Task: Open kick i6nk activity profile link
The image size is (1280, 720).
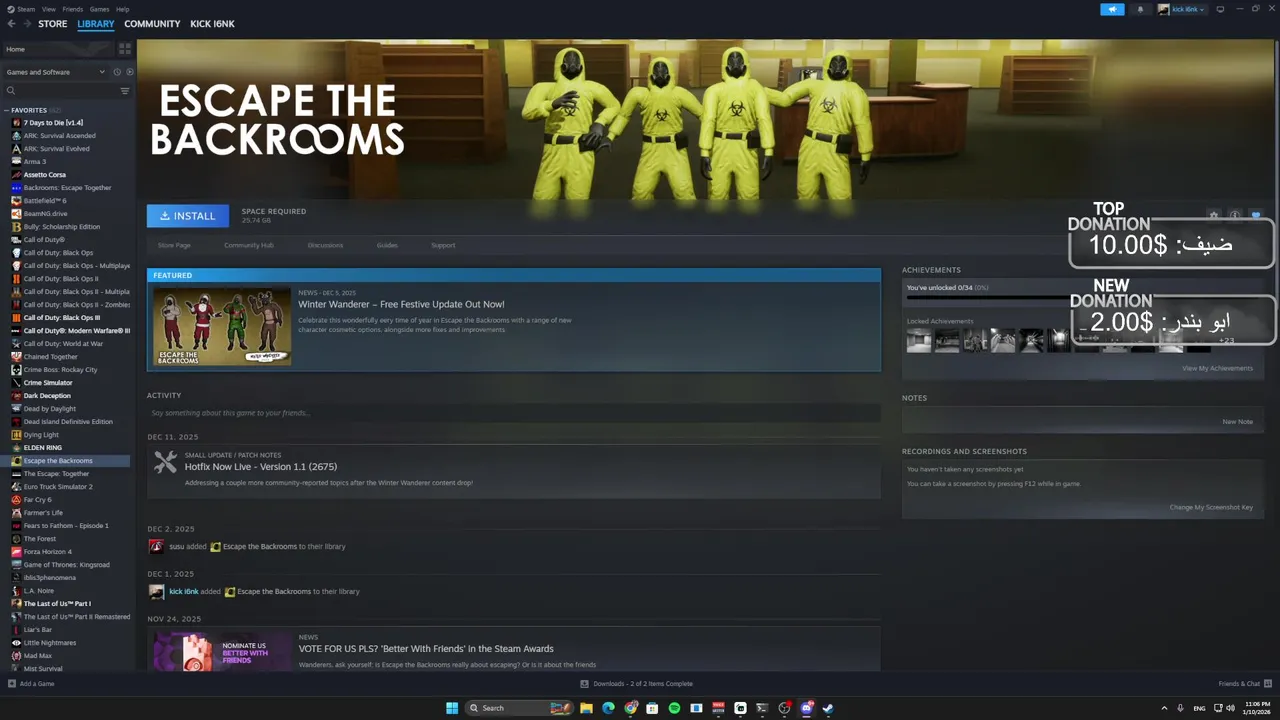Action: 184,592
